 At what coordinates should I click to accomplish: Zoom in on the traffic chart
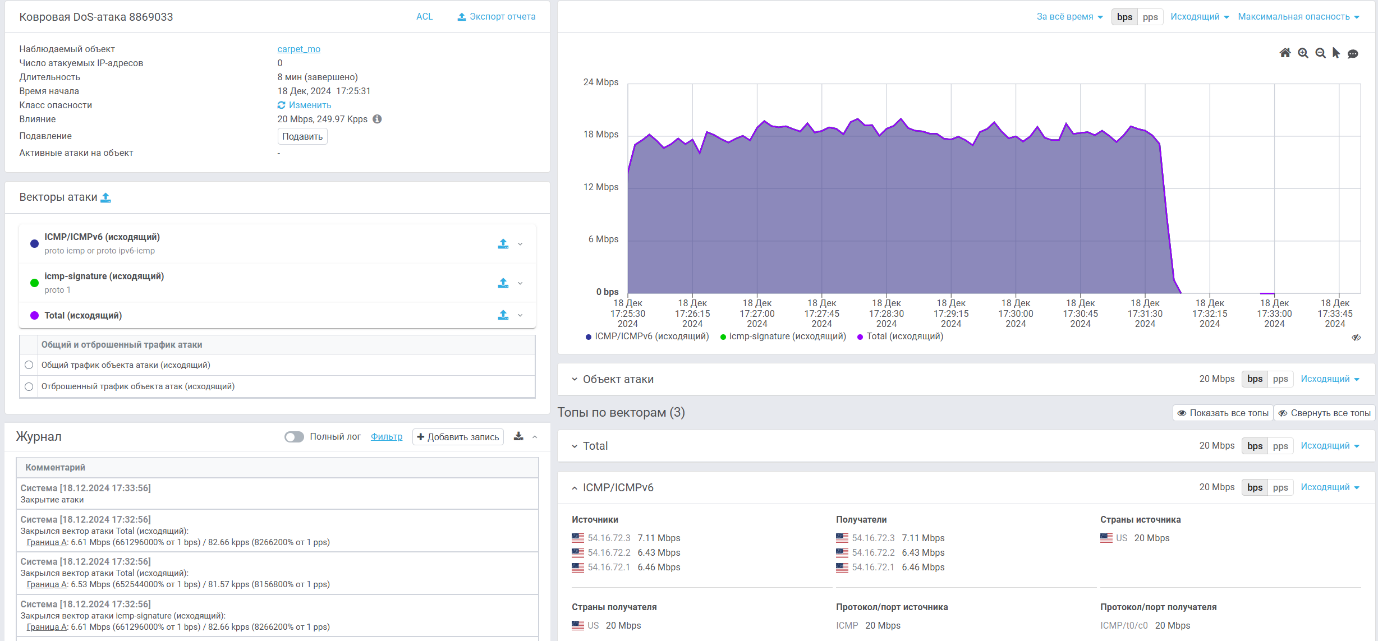pyautogui.click(x=1303, y=53)
